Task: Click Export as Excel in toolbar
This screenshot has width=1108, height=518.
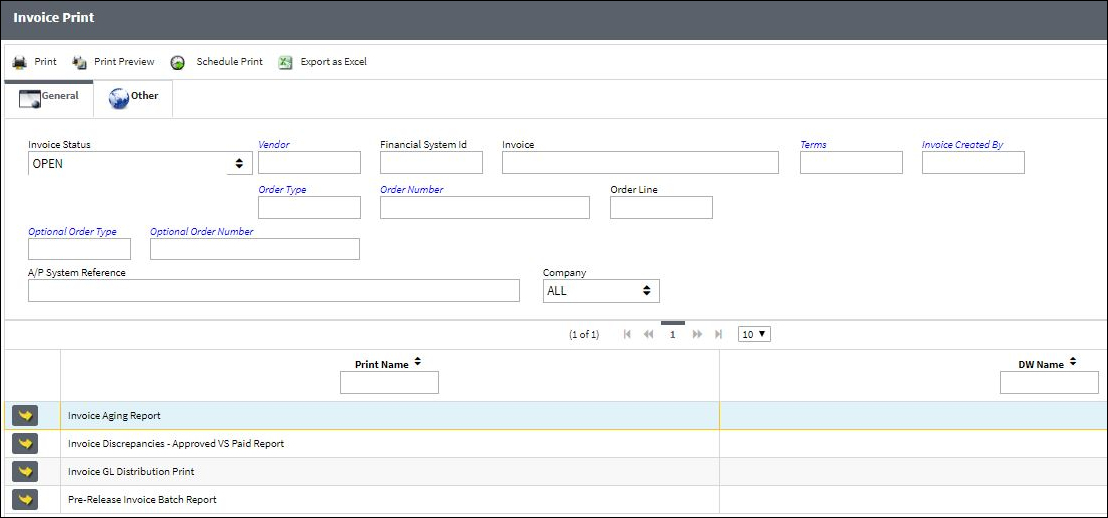Action: tap(334, 61)
